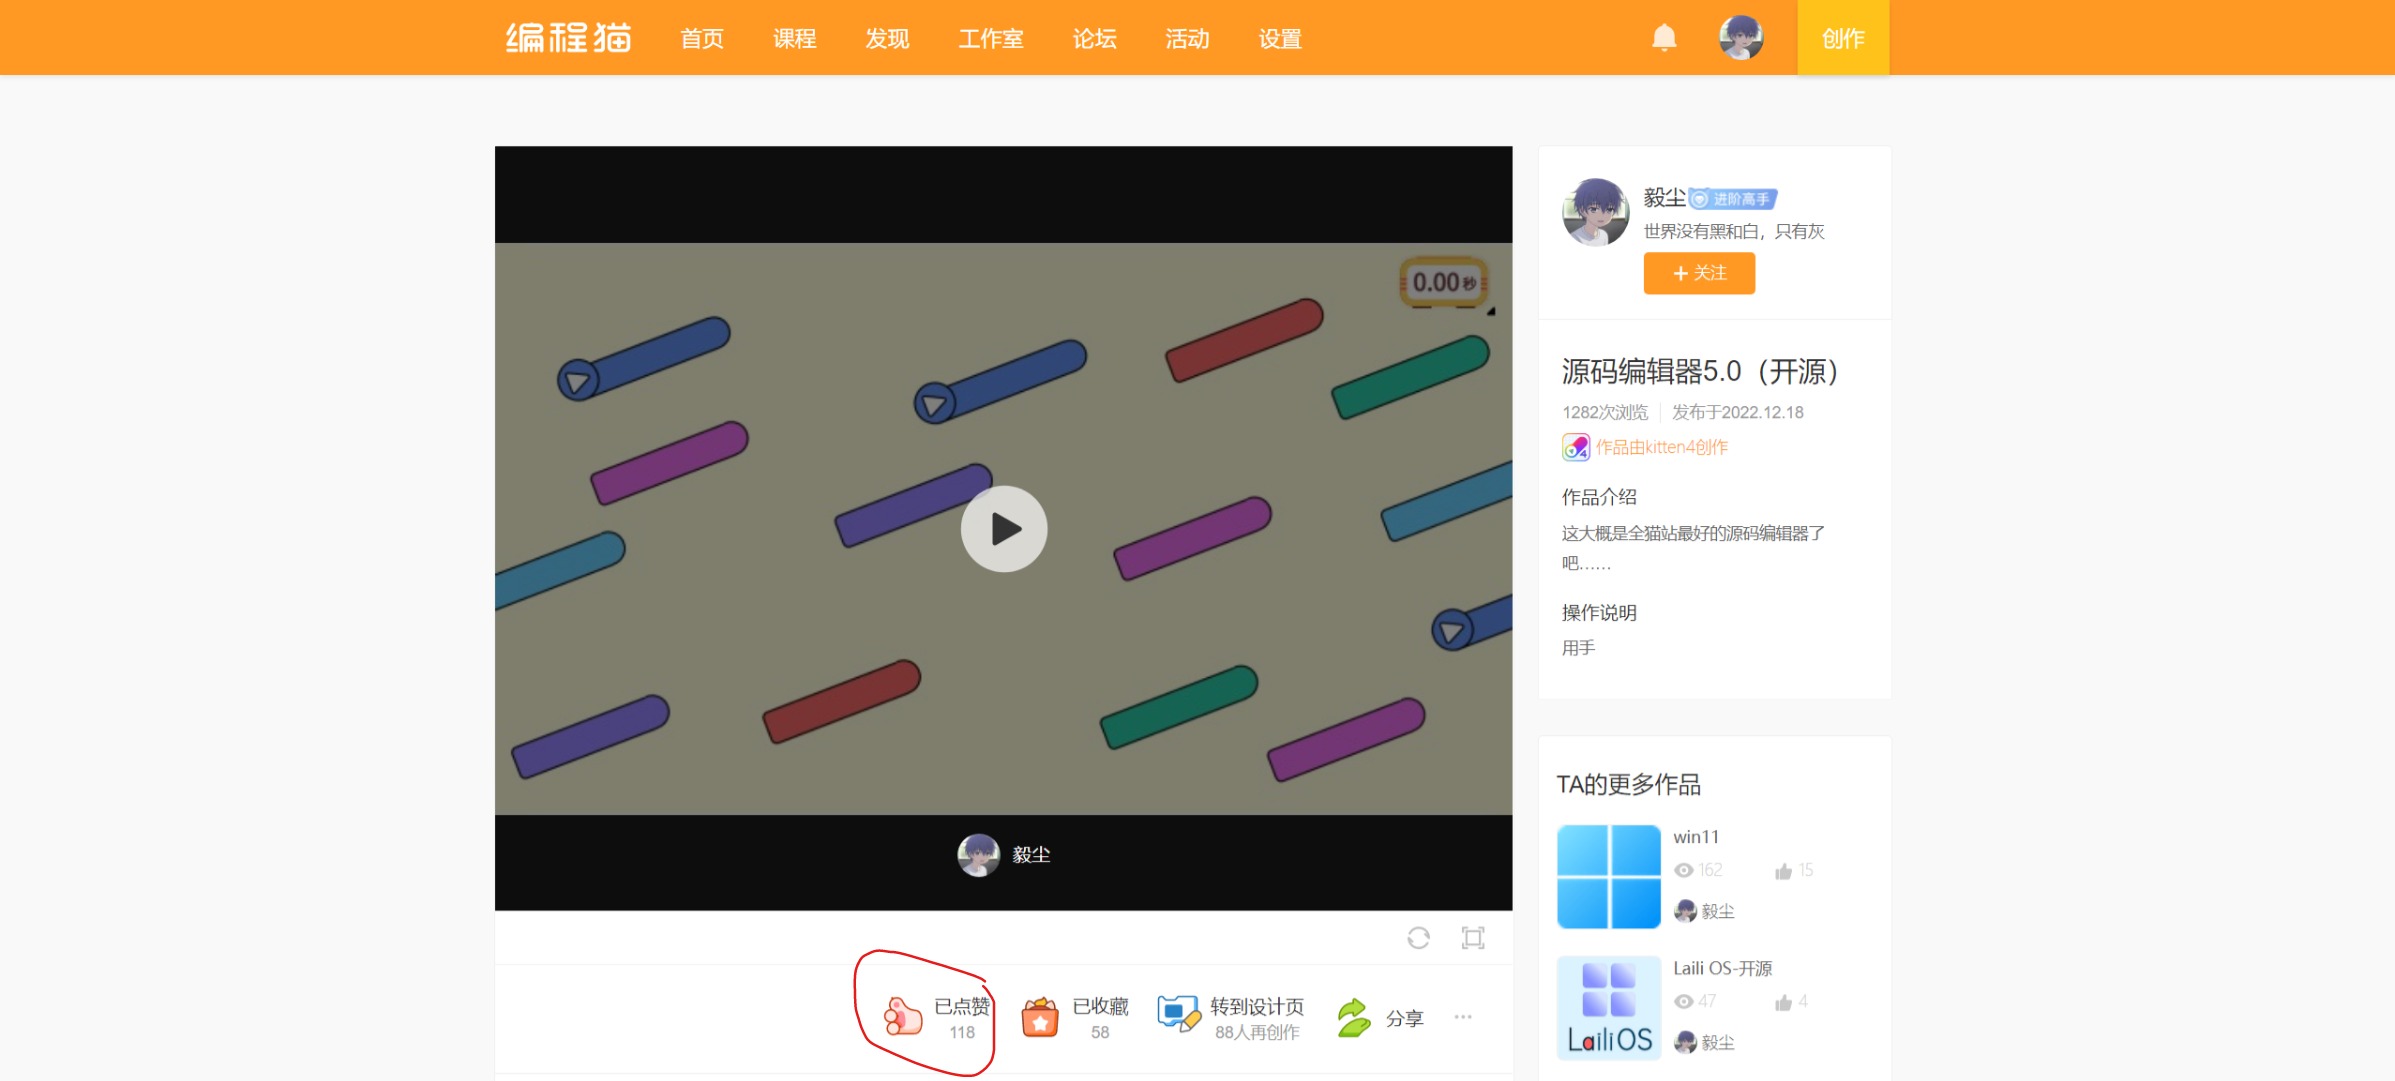2395x1081 pixels.
Task: Click the 0.00秒 timer badge in preview
Action: (x=1444, y=282)
